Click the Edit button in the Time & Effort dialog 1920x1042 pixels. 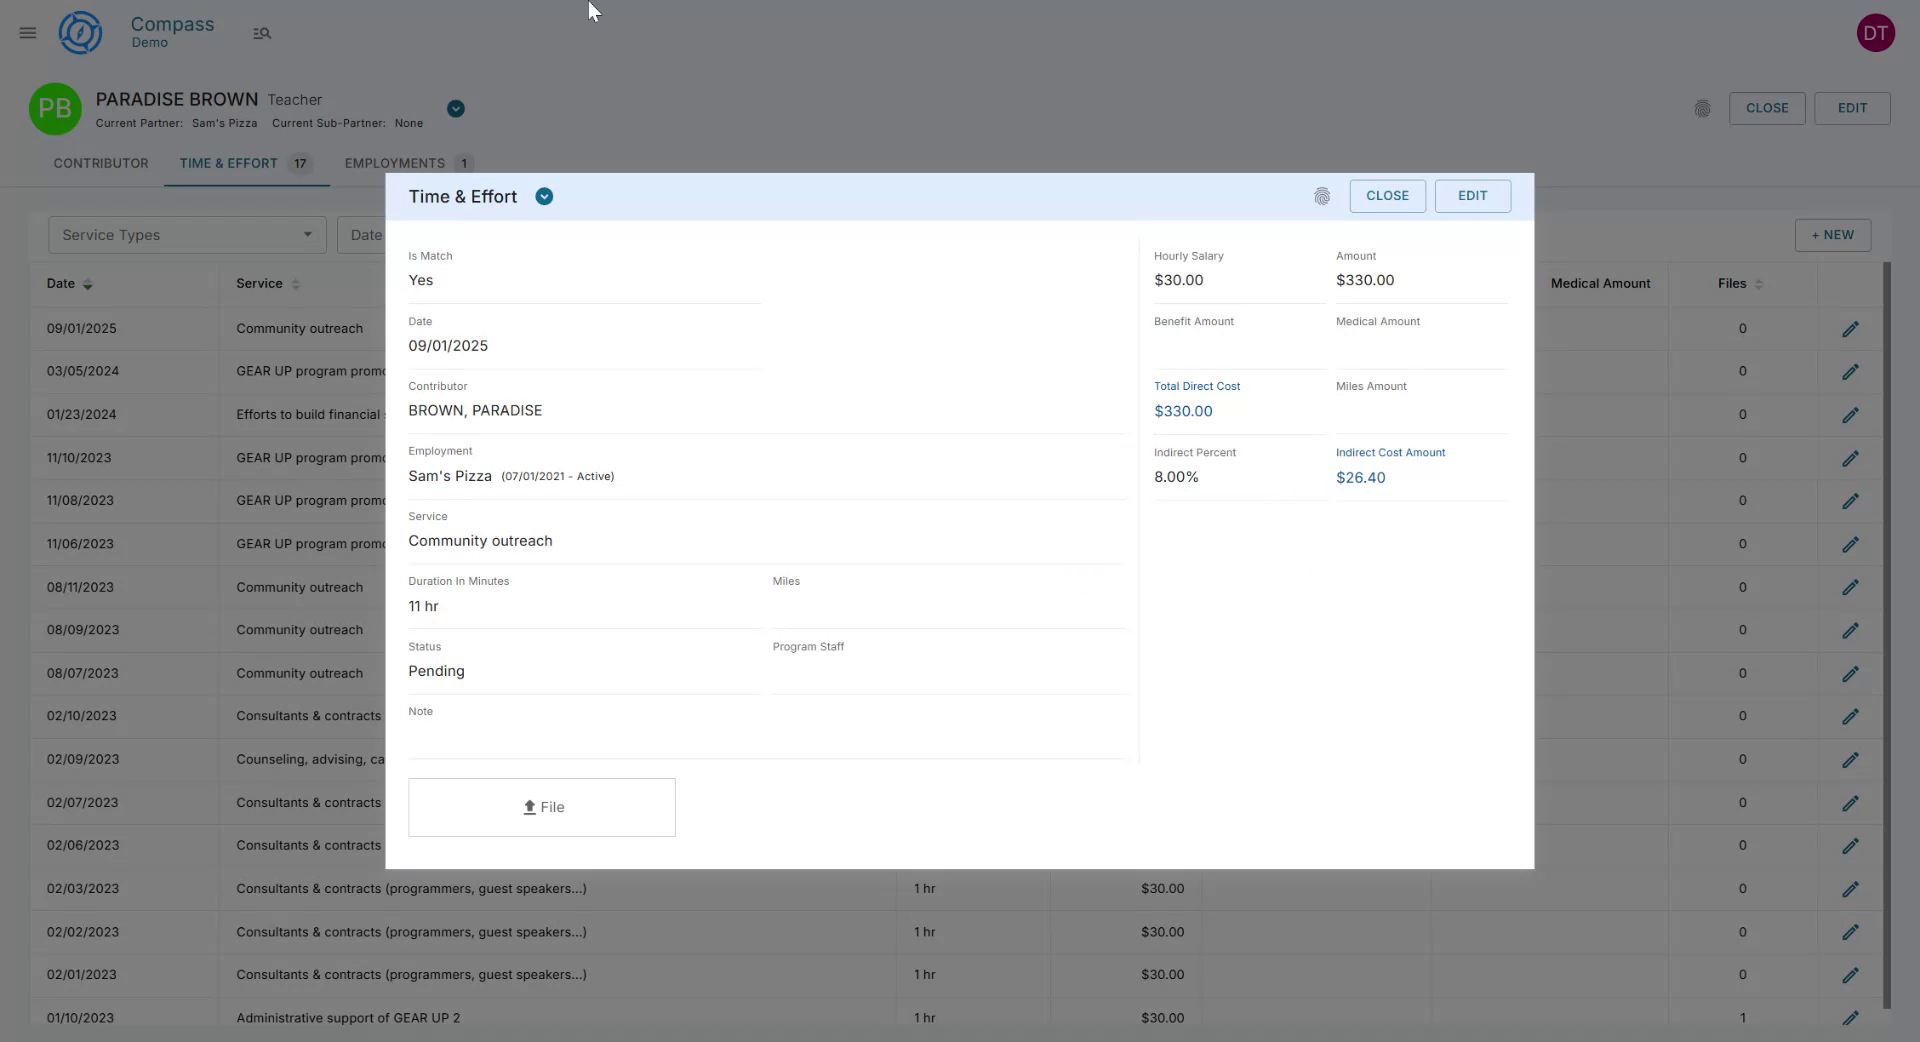1472,196
